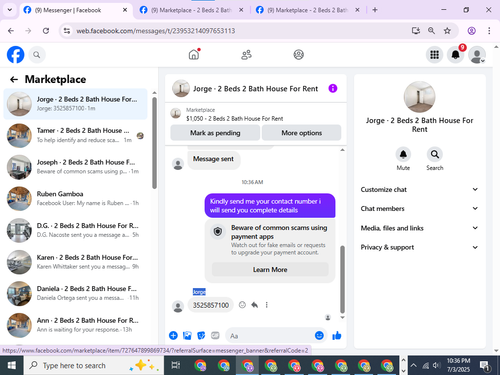Expand the Media, files and links section
Screen dimensions: 500x375
coord(419,228)
